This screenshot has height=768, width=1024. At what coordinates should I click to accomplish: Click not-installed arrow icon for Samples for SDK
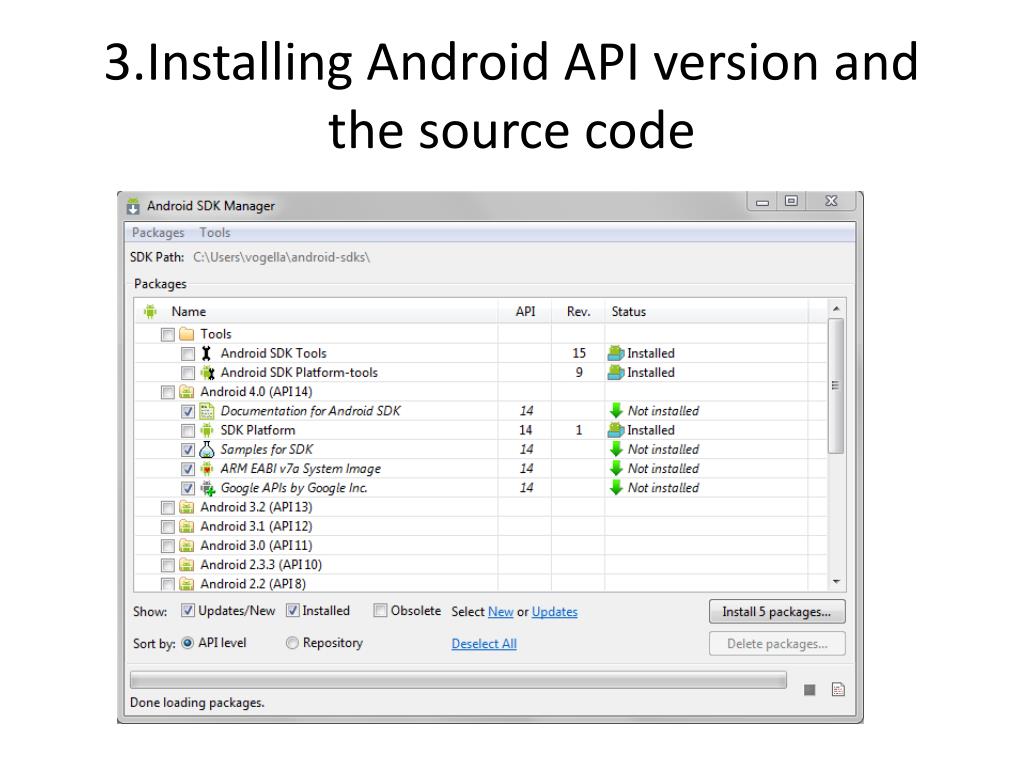pos(616,449)
